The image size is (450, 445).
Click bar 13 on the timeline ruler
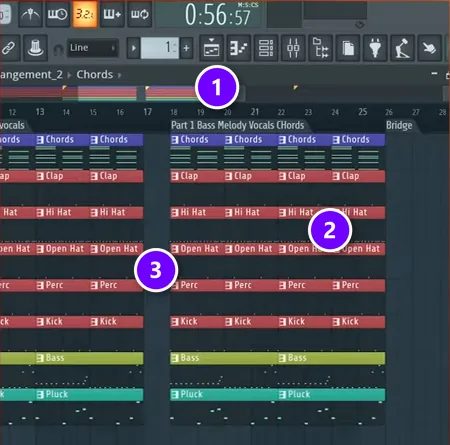[x=40, y=112]
